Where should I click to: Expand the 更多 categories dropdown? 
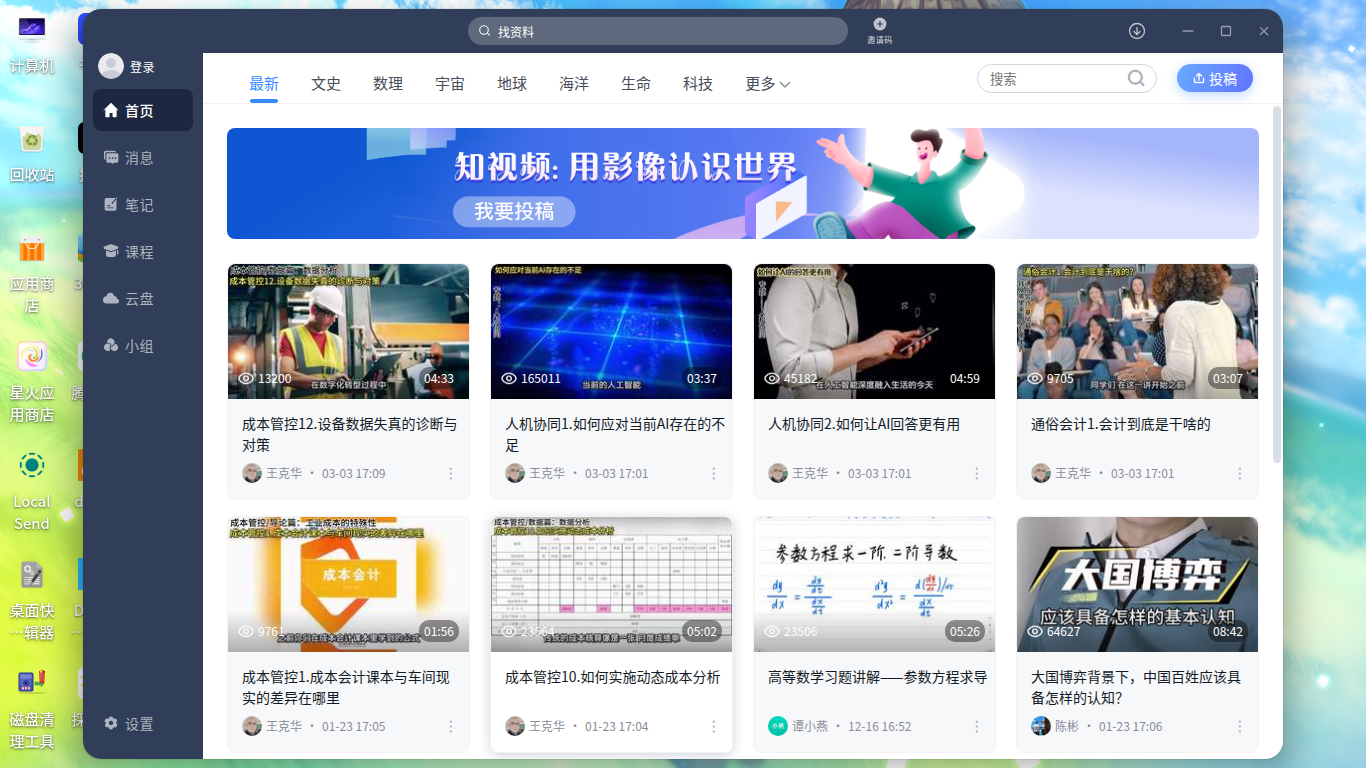tap(768, 84)
